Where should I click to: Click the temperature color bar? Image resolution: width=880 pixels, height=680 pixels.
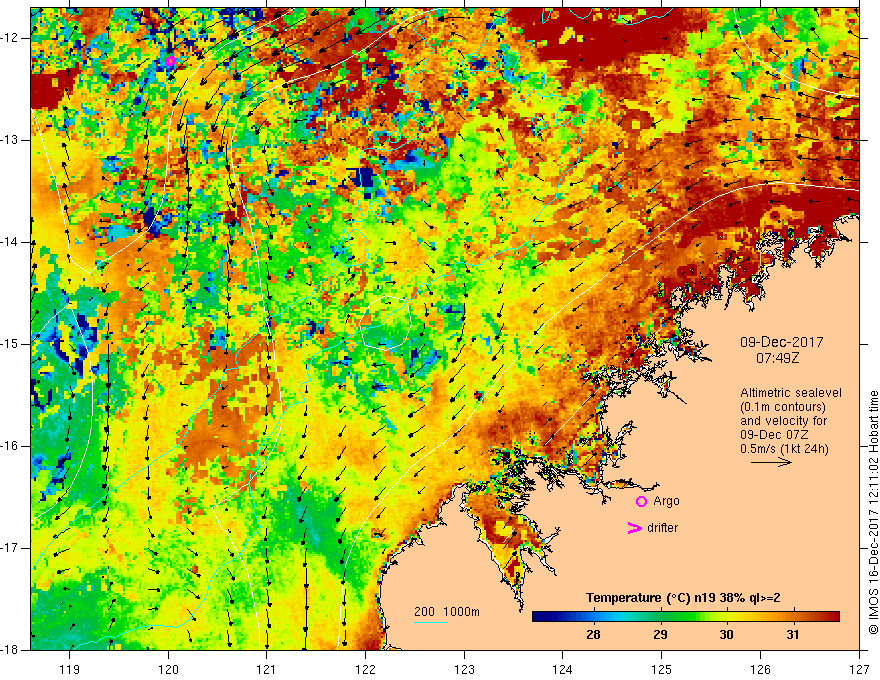click(686, 616)
